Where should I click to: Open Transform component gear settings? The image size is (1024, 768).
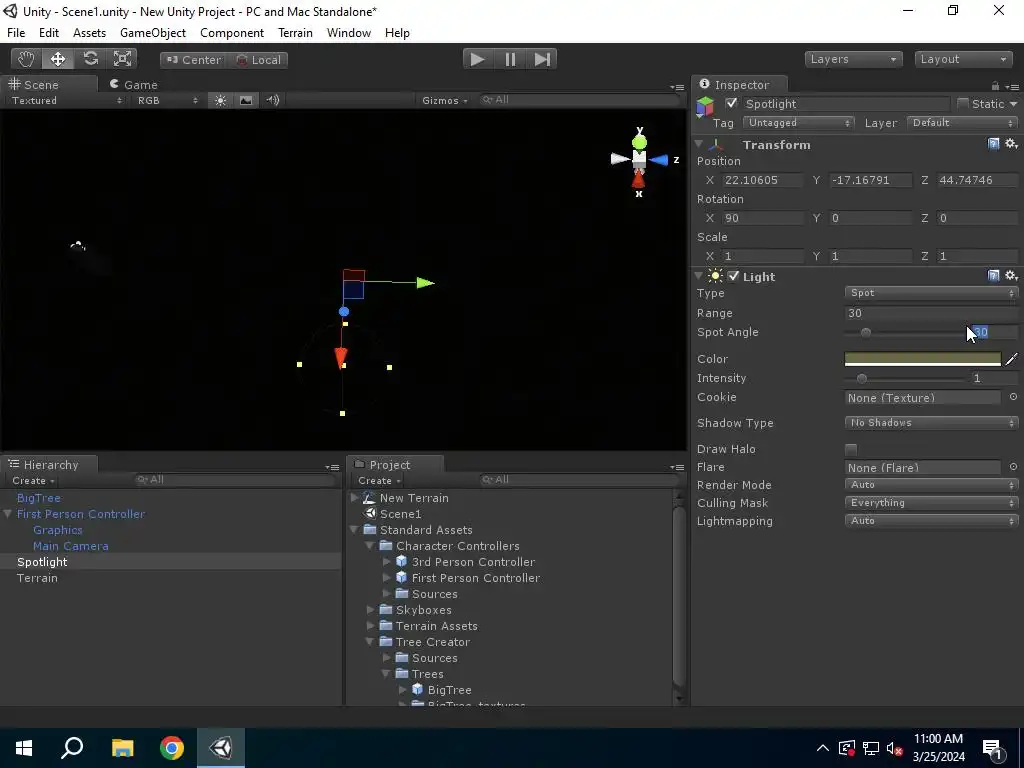click(1011, 144)
